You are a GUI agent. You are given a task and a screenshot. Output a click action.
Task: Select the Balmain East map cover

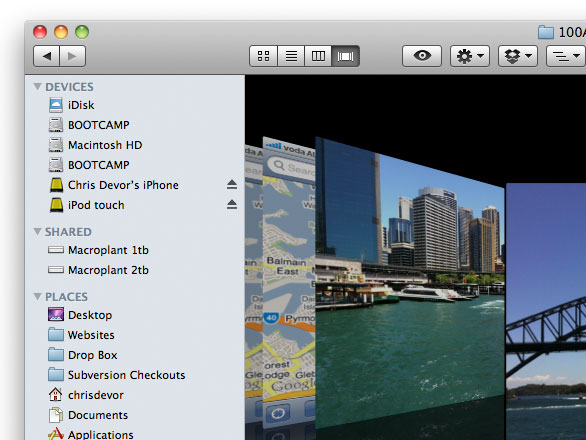pos(289,282)
